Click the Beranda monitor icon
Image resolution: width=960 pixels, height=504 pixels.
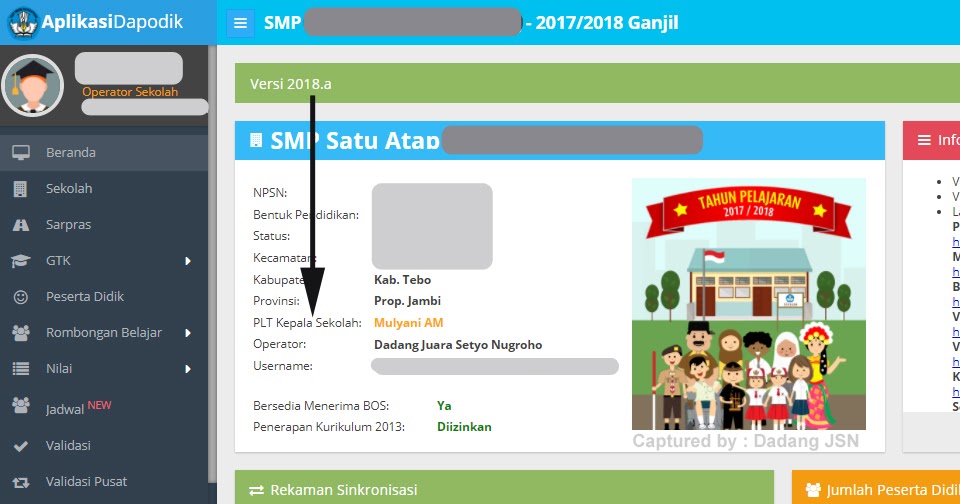pos(21,152)
